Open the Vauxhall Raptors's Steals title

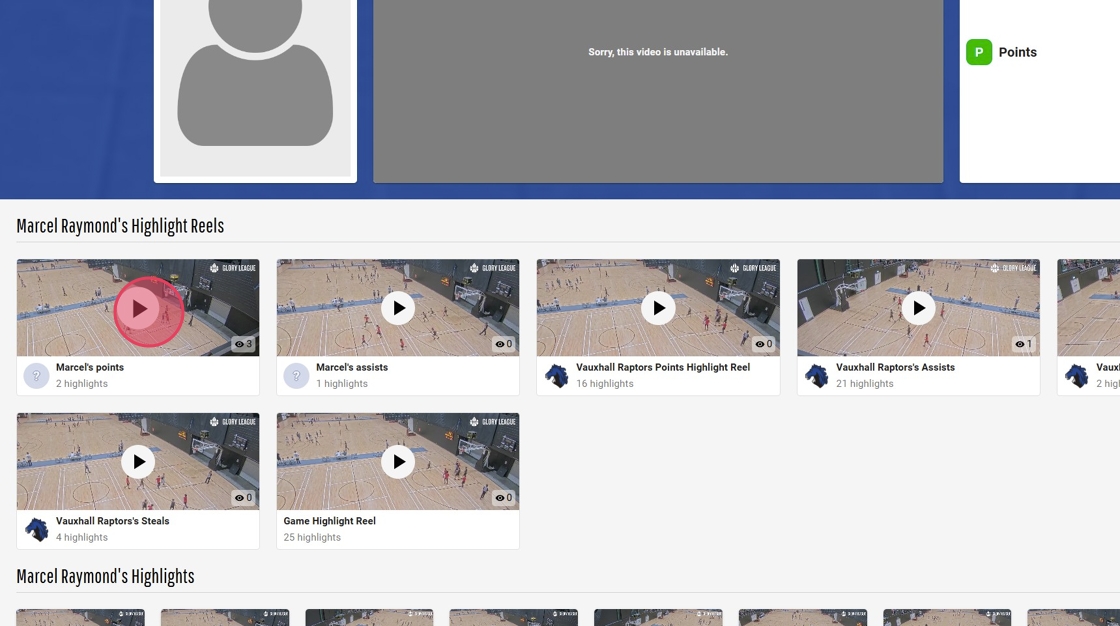112,521
